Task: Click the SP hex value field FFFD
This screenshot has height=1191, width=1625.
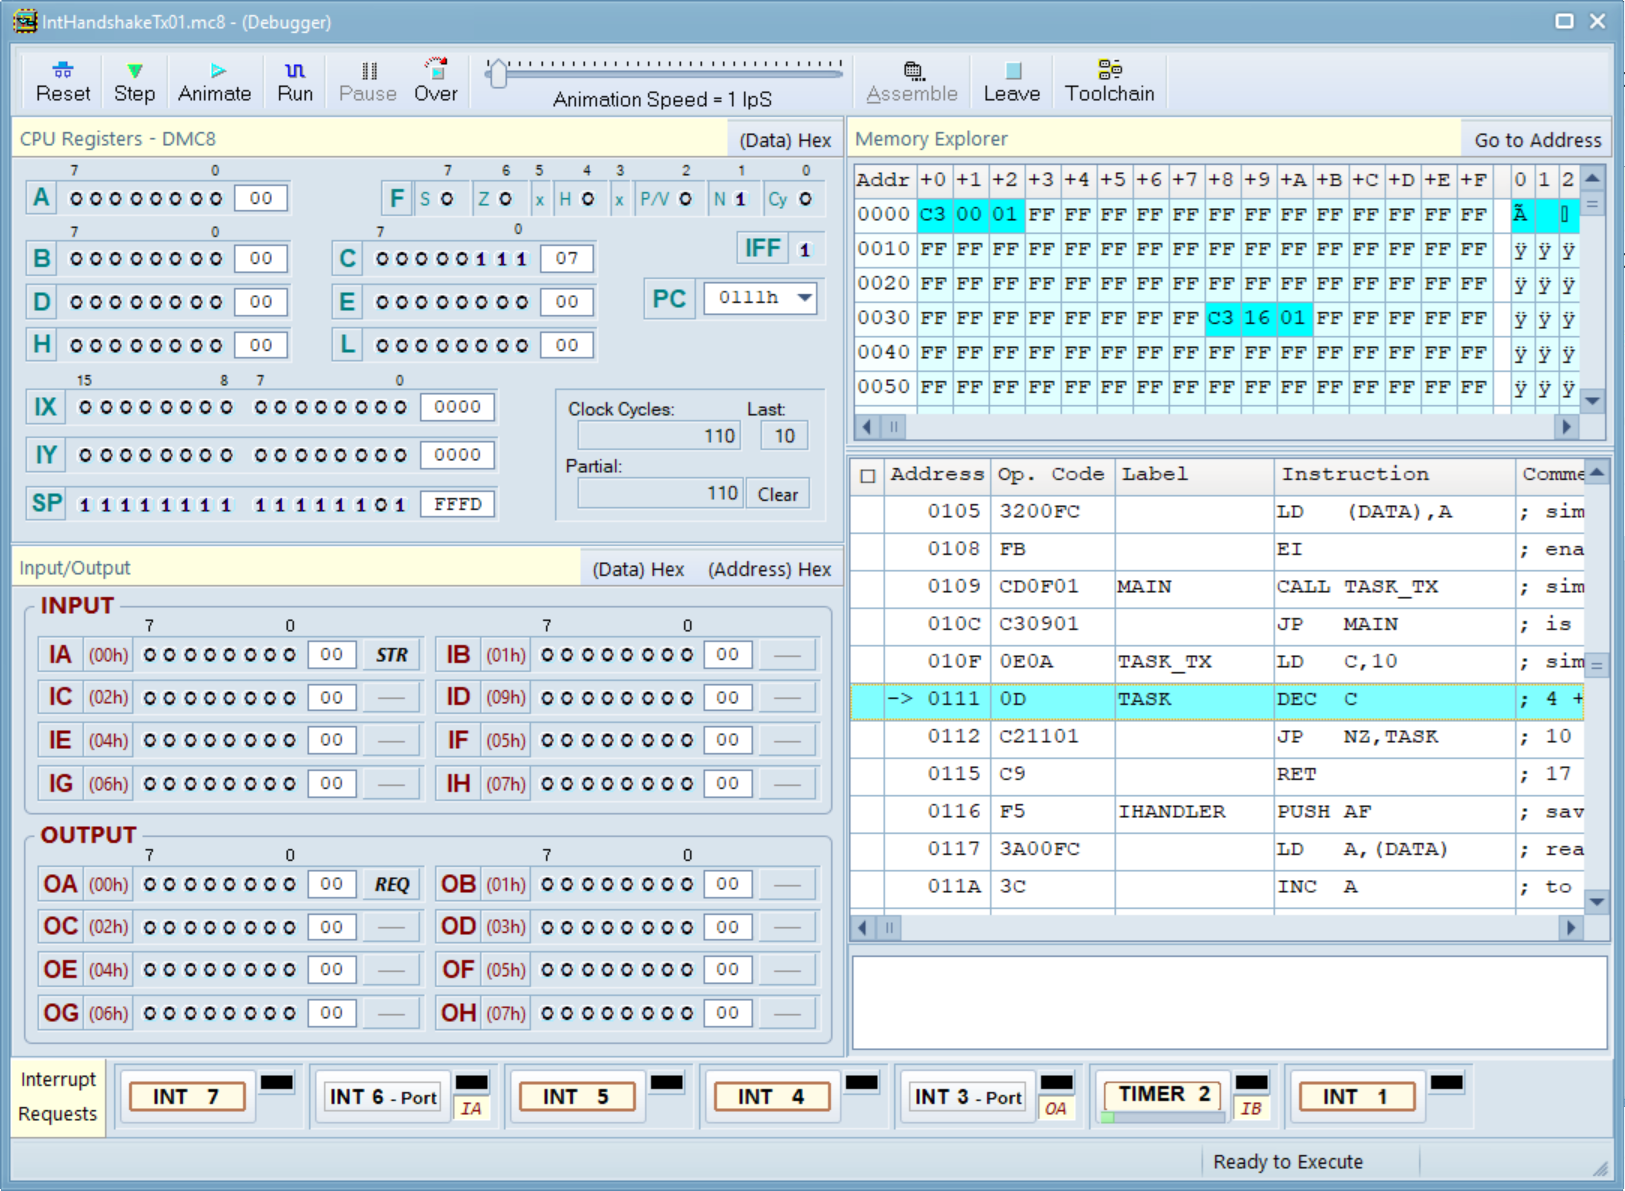Action: click(457, 504)
